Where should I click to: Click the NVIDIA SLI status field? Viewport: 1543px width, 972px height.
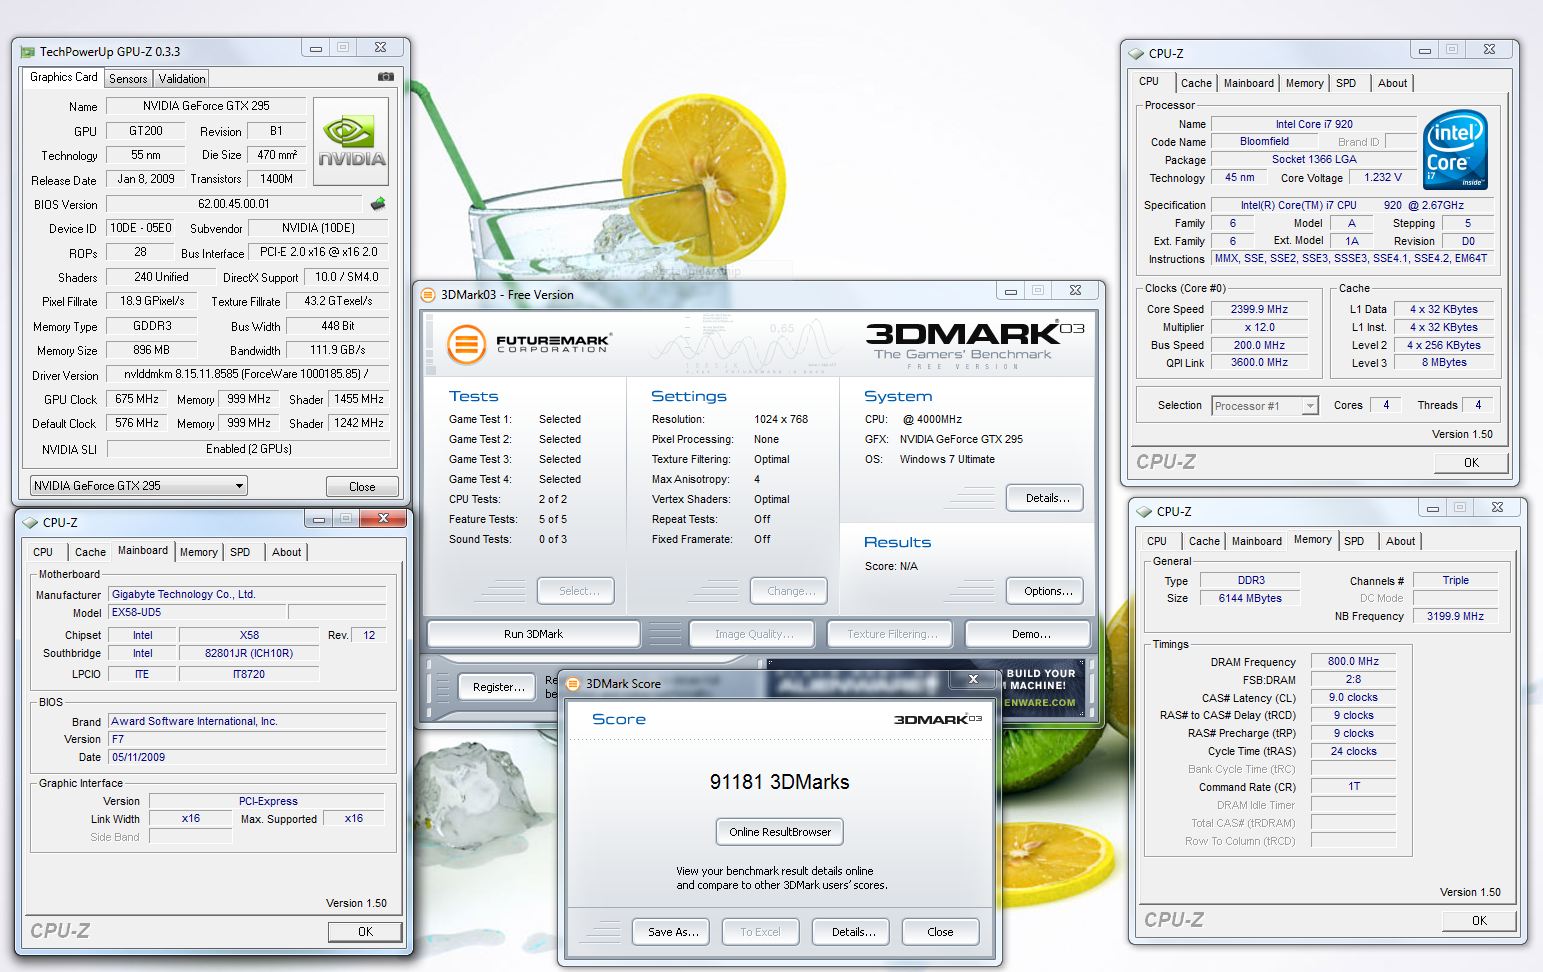(249, 449)
